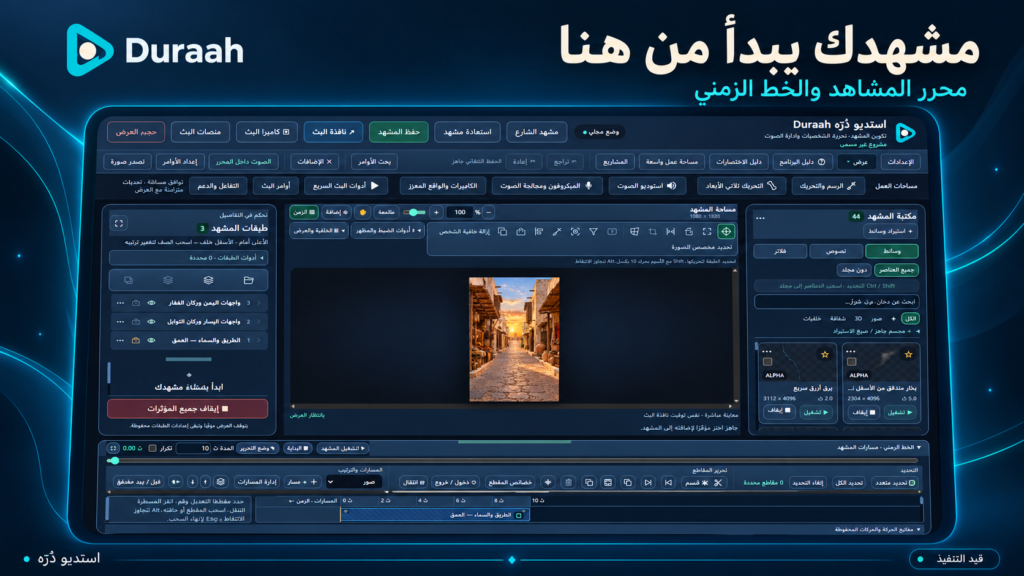Screen dimensions: 1024x576
Task: Hide layer واجهات اليسار وركان التوابل
Action: pos(152,321)
